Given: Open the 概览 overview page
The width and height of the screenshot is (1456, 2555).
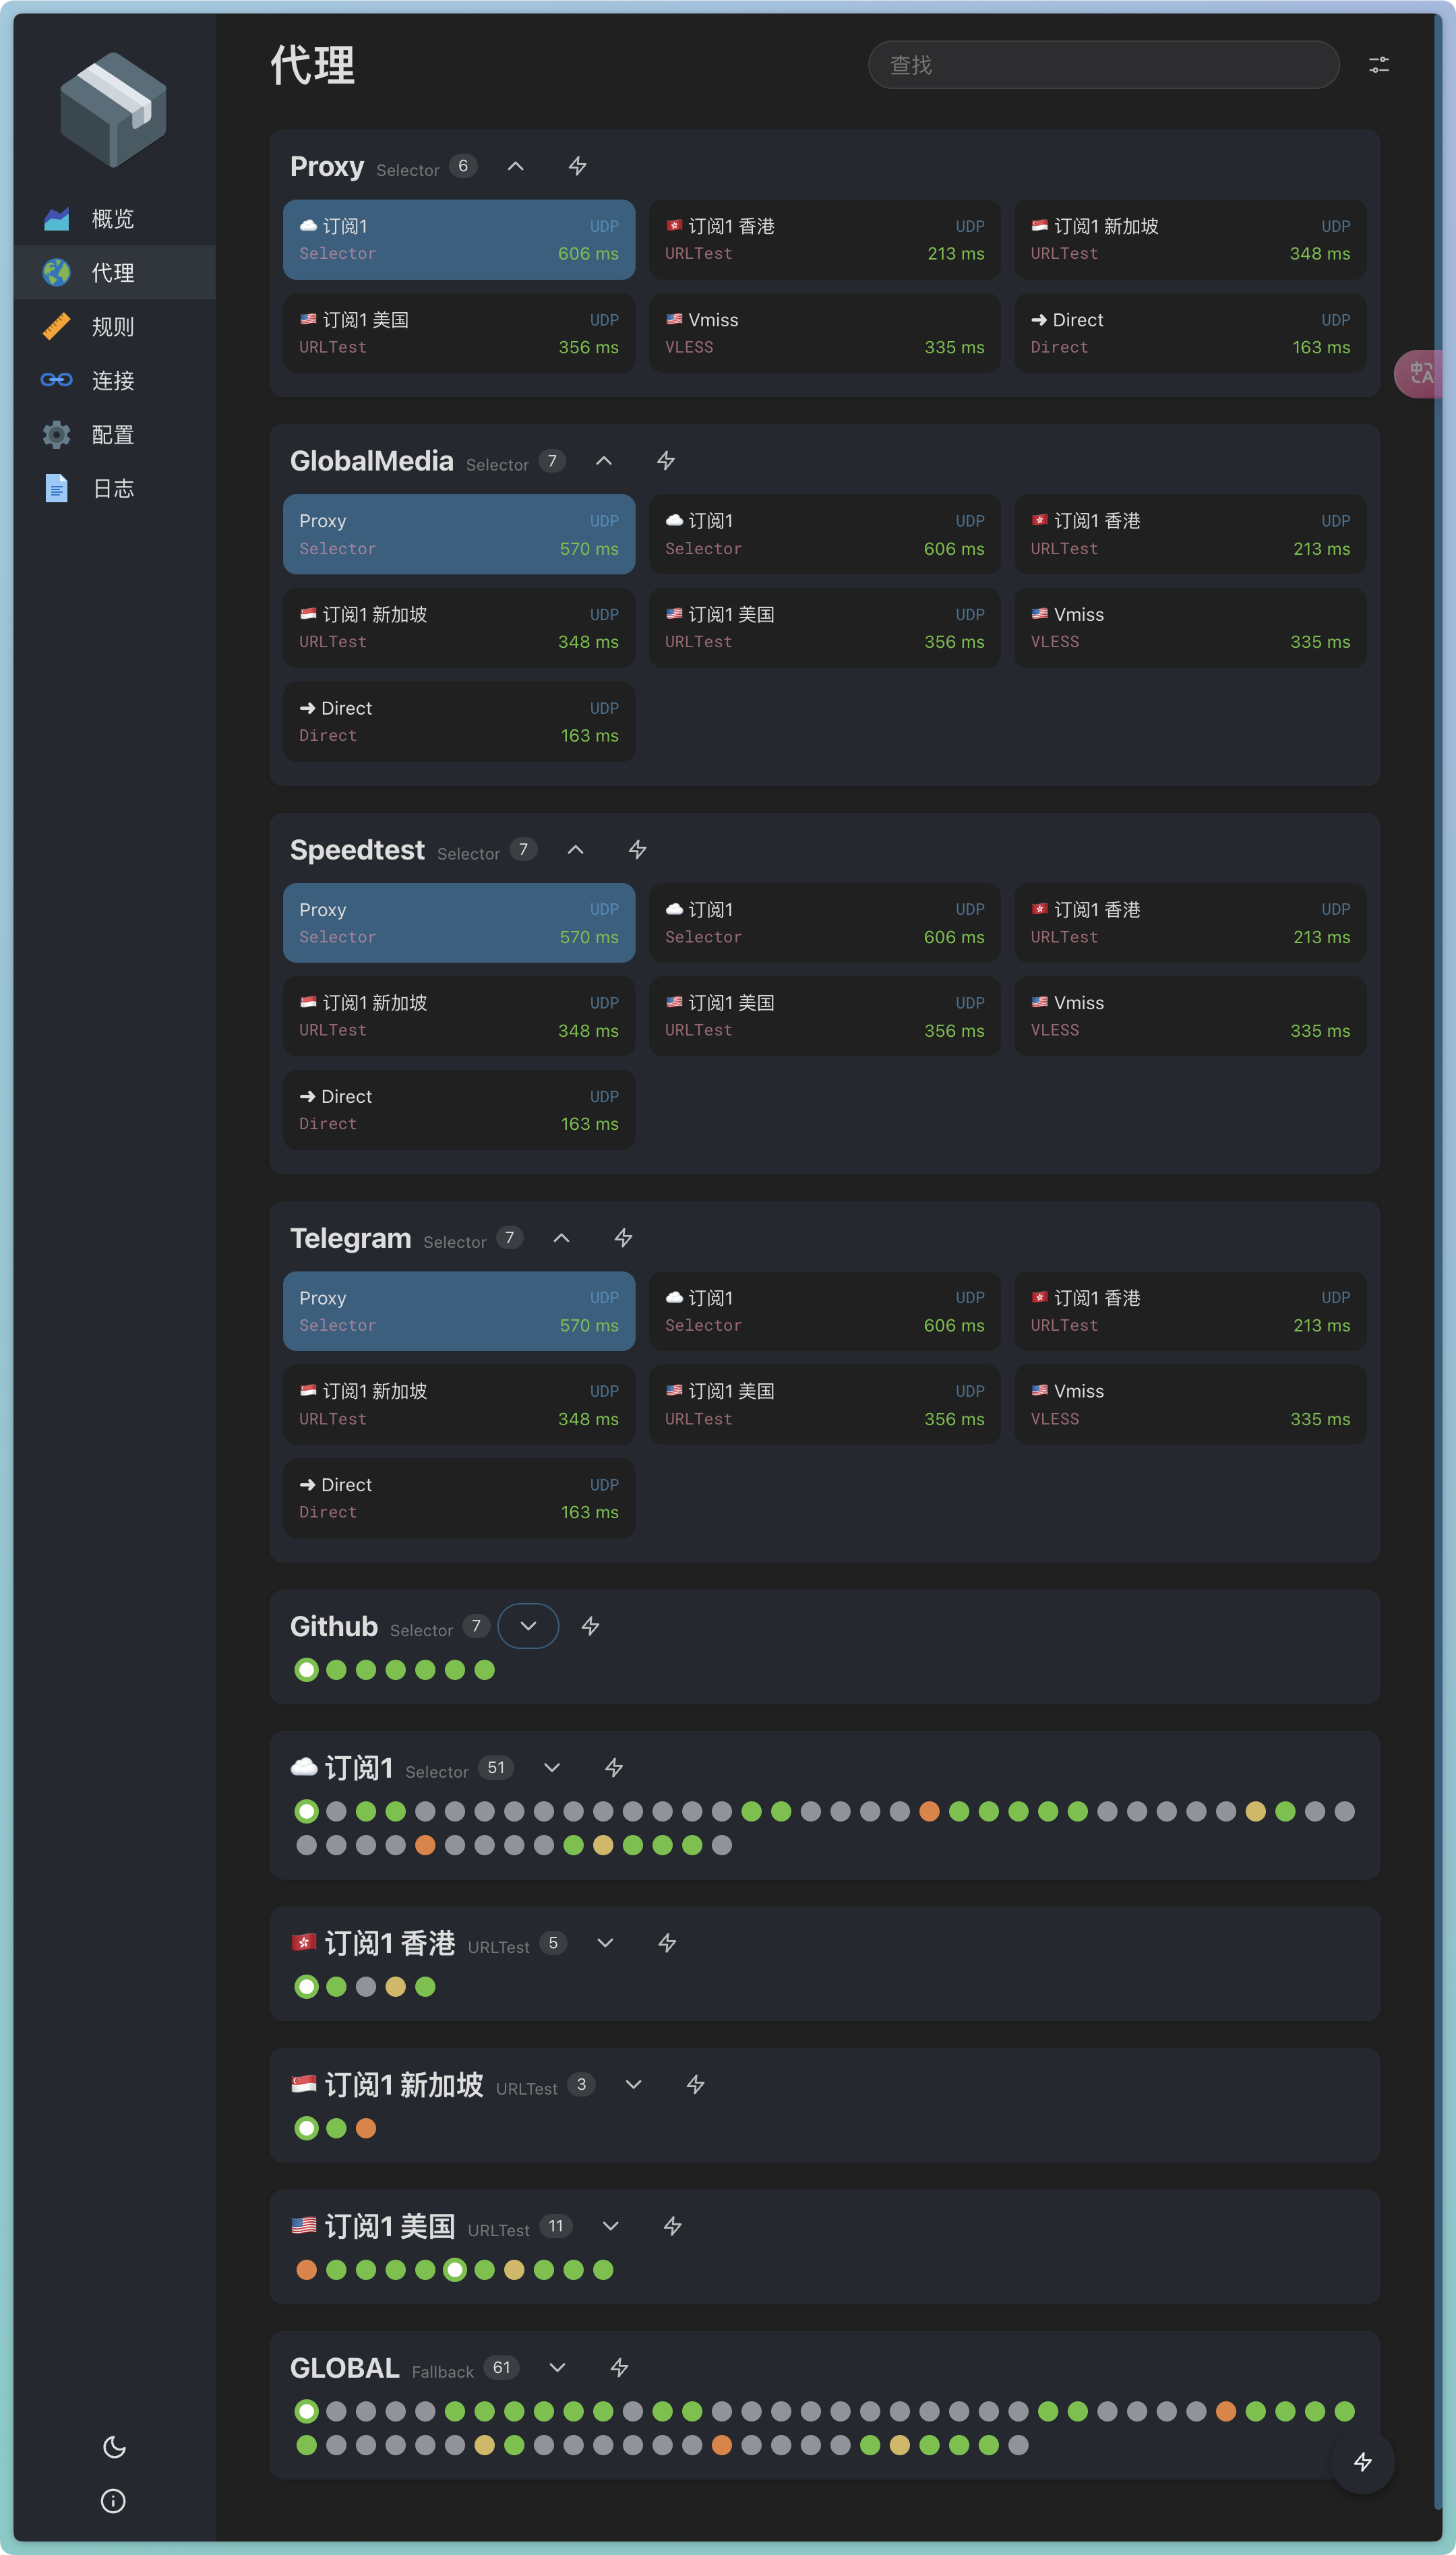Looking at the screenshot, I should 110,218.
